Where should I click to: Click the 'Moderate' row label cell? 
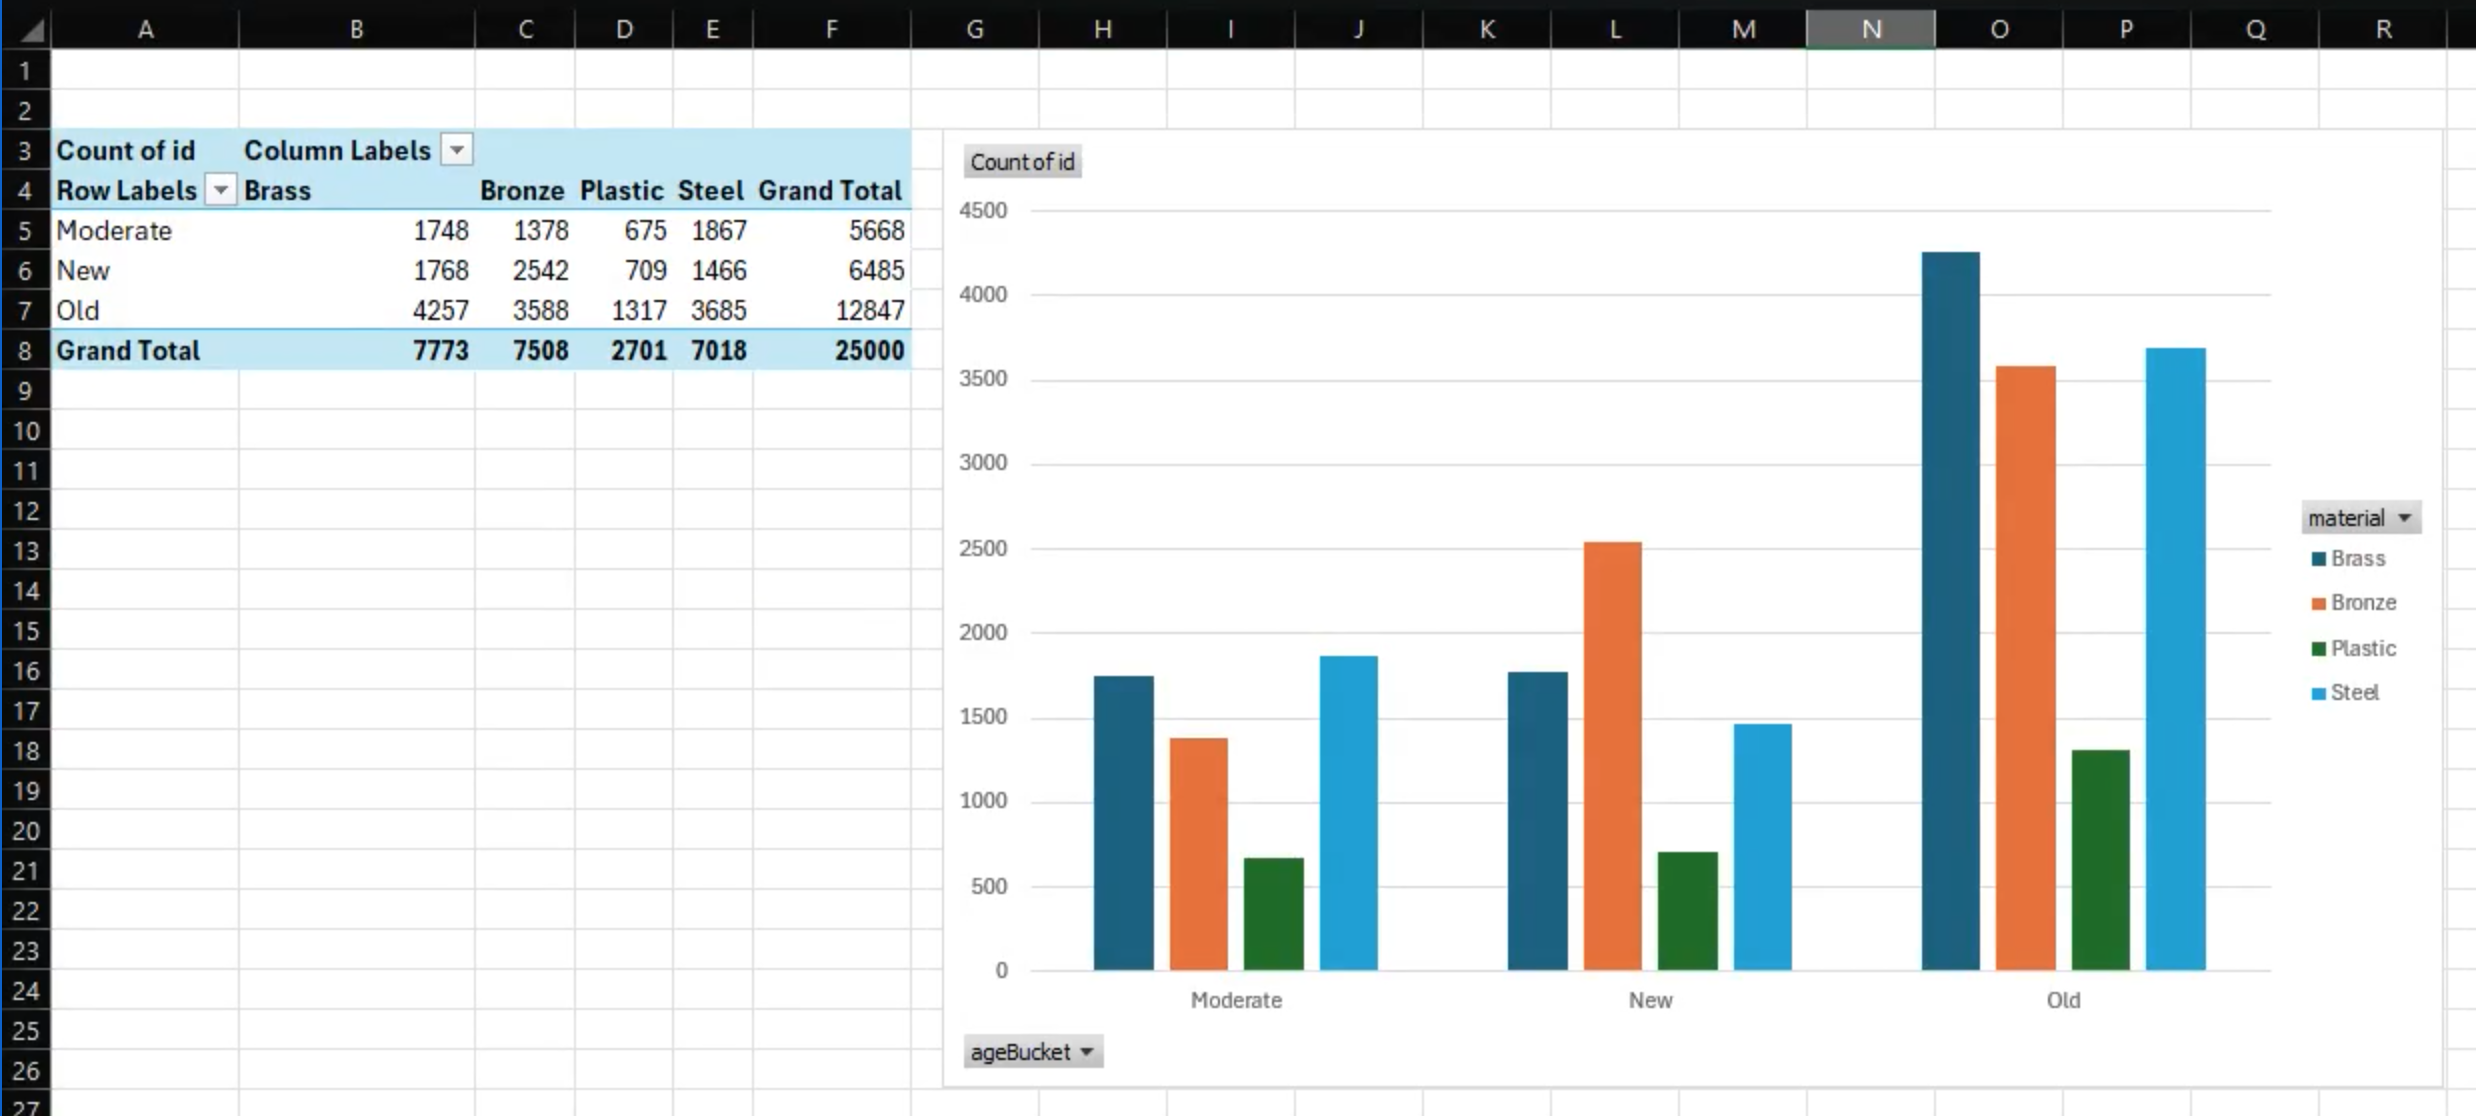[x=146, y=230]
